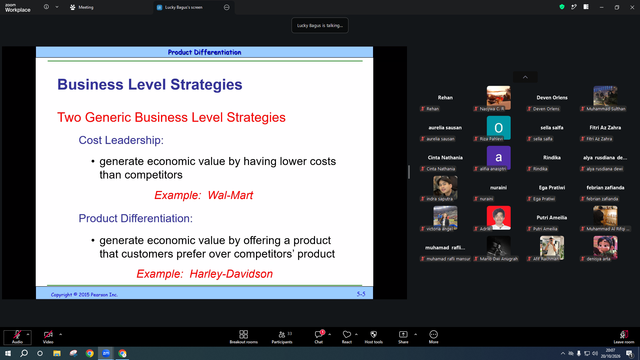This screenshot has width=640, height=360.
Task: Select Muhammad Al Rifqi's thumbnail
Action: pos(605,218)
